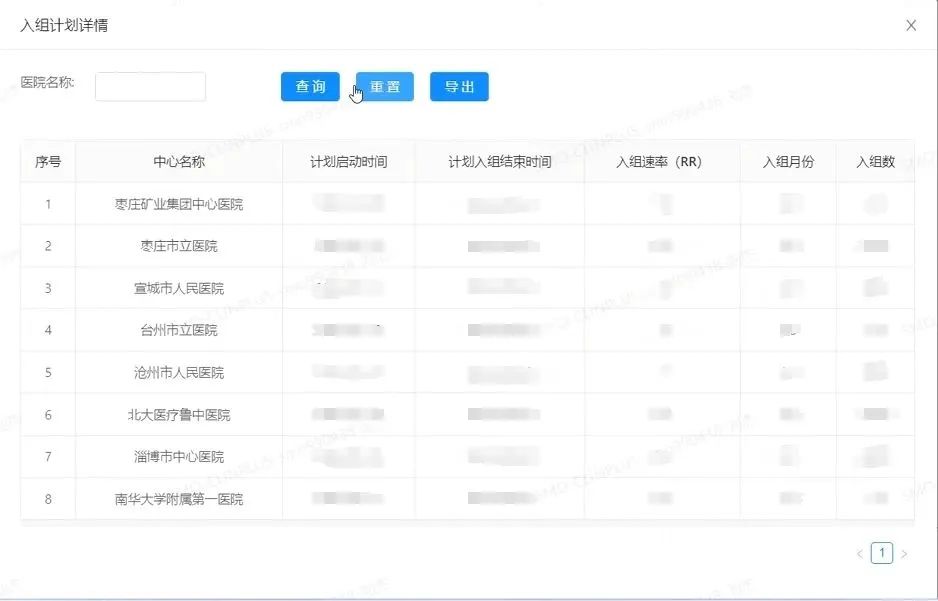The image size is (938, 601).
Task: Click the 医院名称 label
Action: [47, 83]
